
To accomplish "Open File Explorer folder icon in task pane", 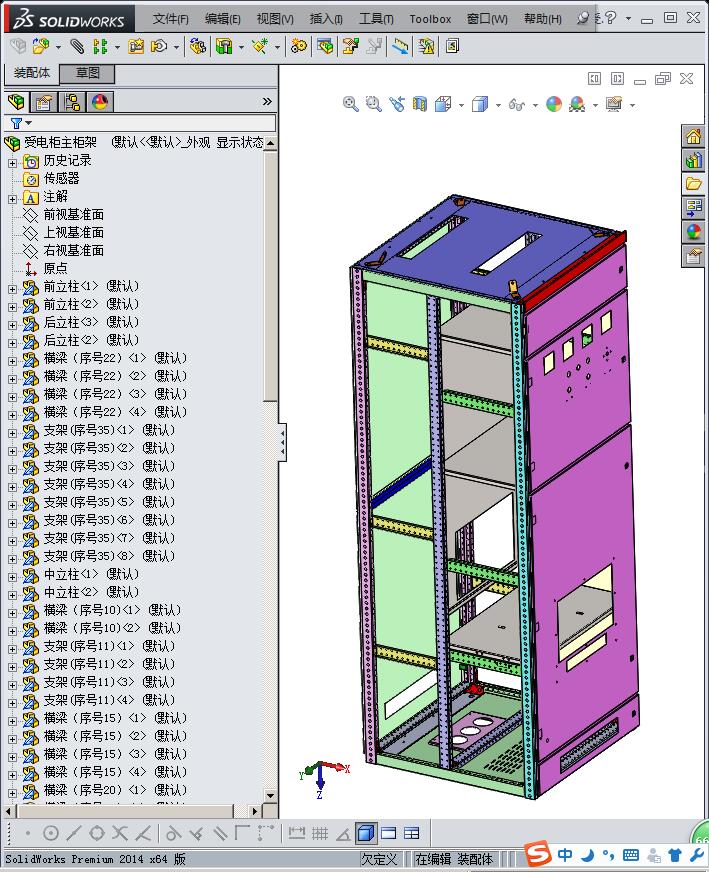I will (693, 184).
